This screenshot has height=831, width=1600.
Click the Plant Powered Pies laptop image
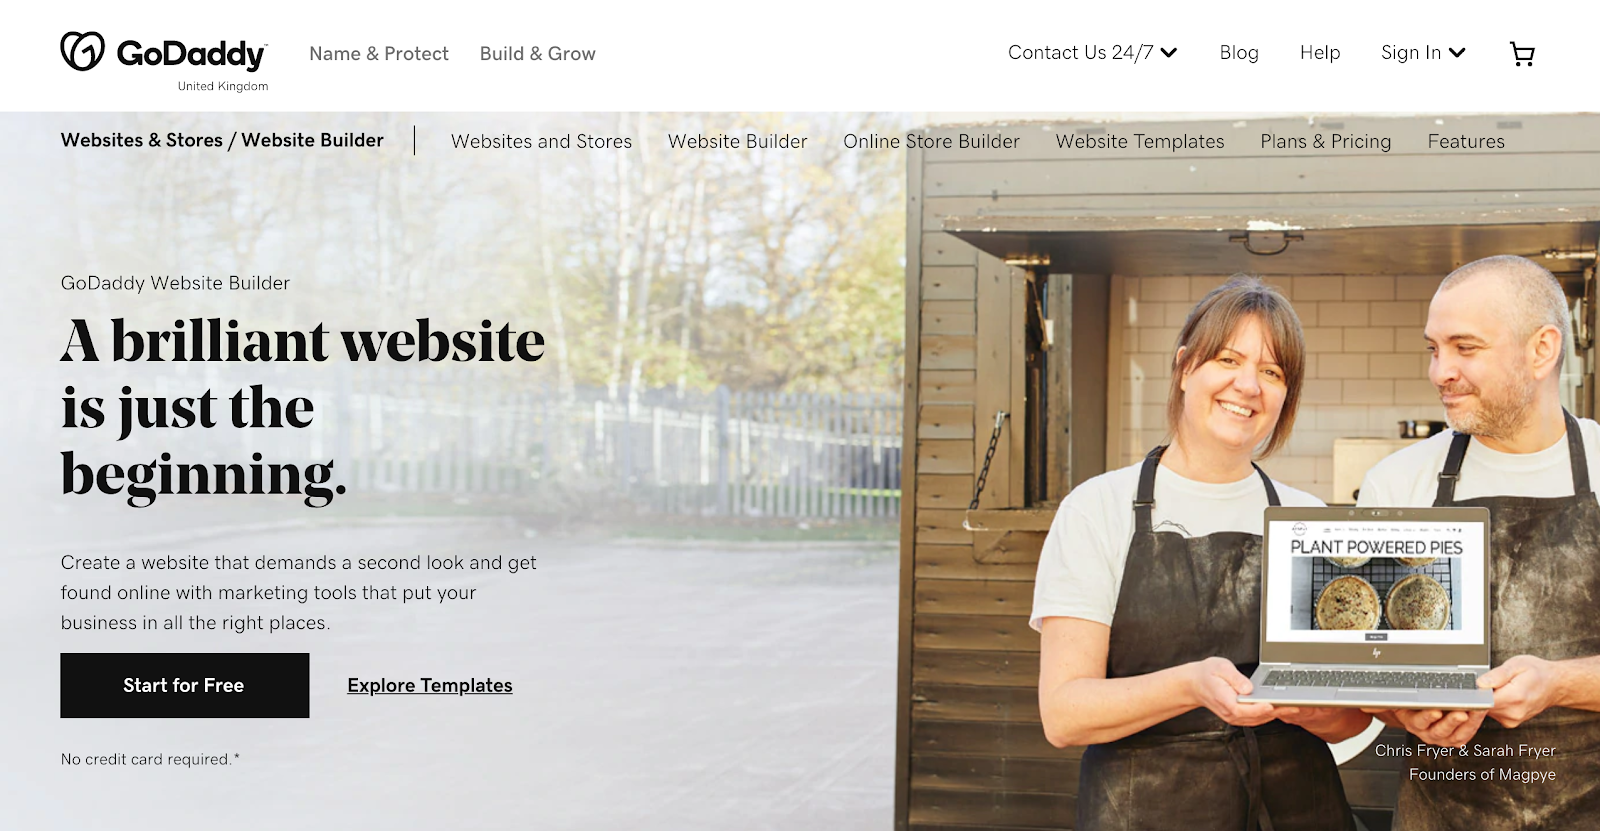[x=1375, y=605]
